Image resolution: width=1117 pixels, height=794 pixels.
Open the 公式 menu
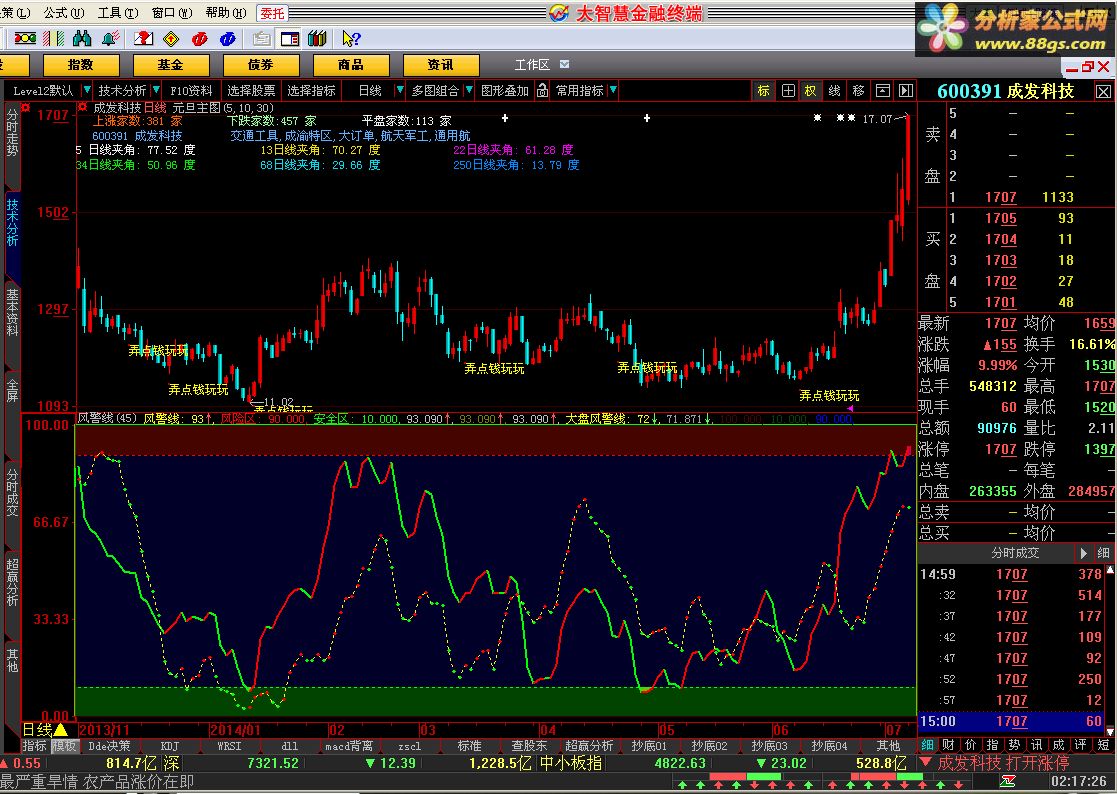(x=63, y=13)
